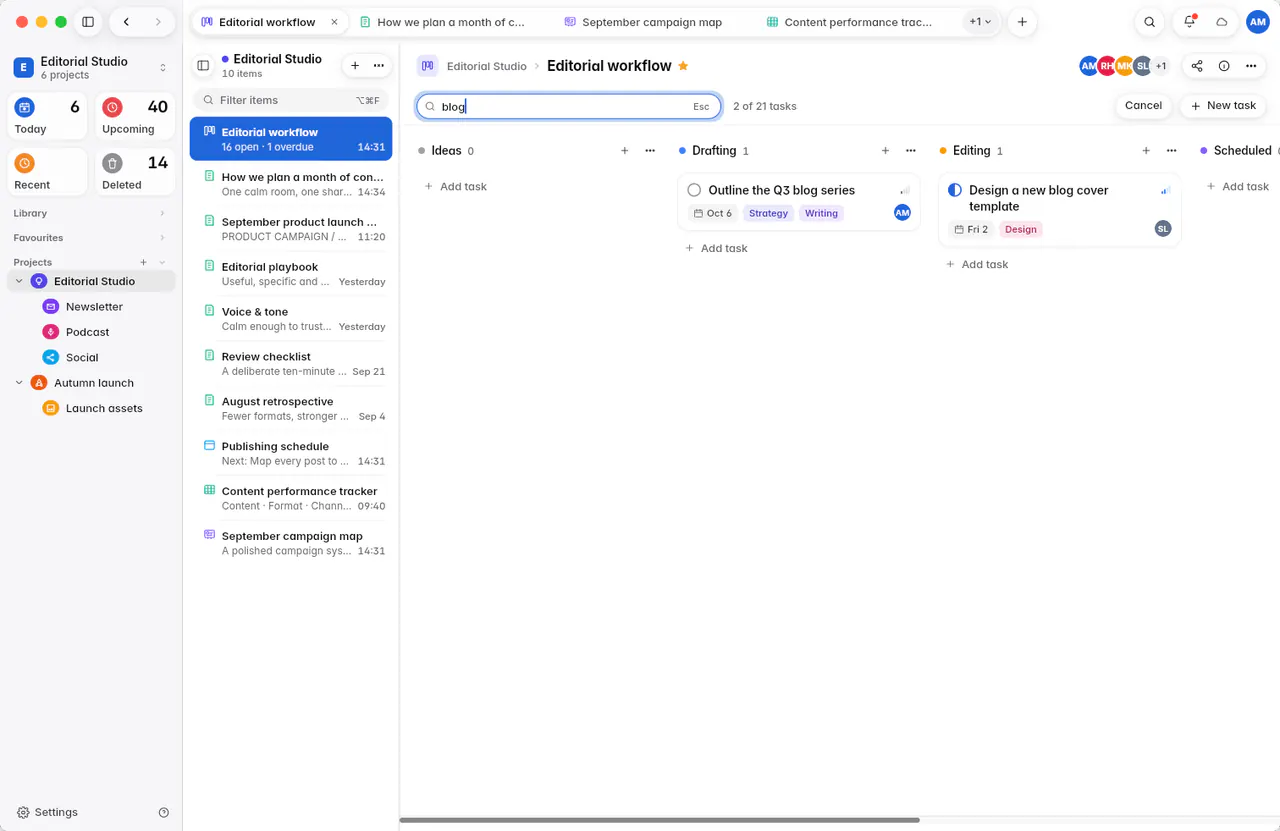1280x831 pixels.
Task: Click the task search field containing blog
Action: click(569, 106)
